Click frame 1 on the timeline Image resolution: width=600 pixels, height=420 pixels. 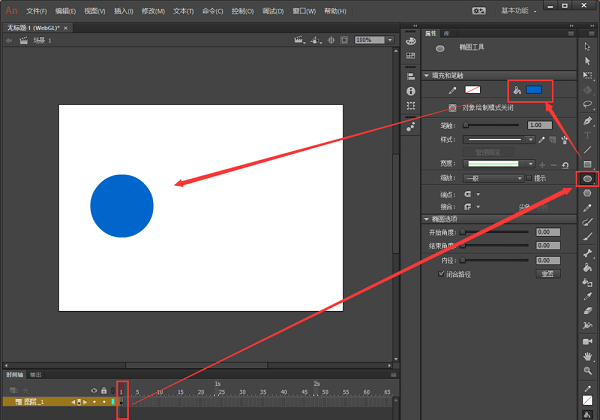tap(121, 402)
